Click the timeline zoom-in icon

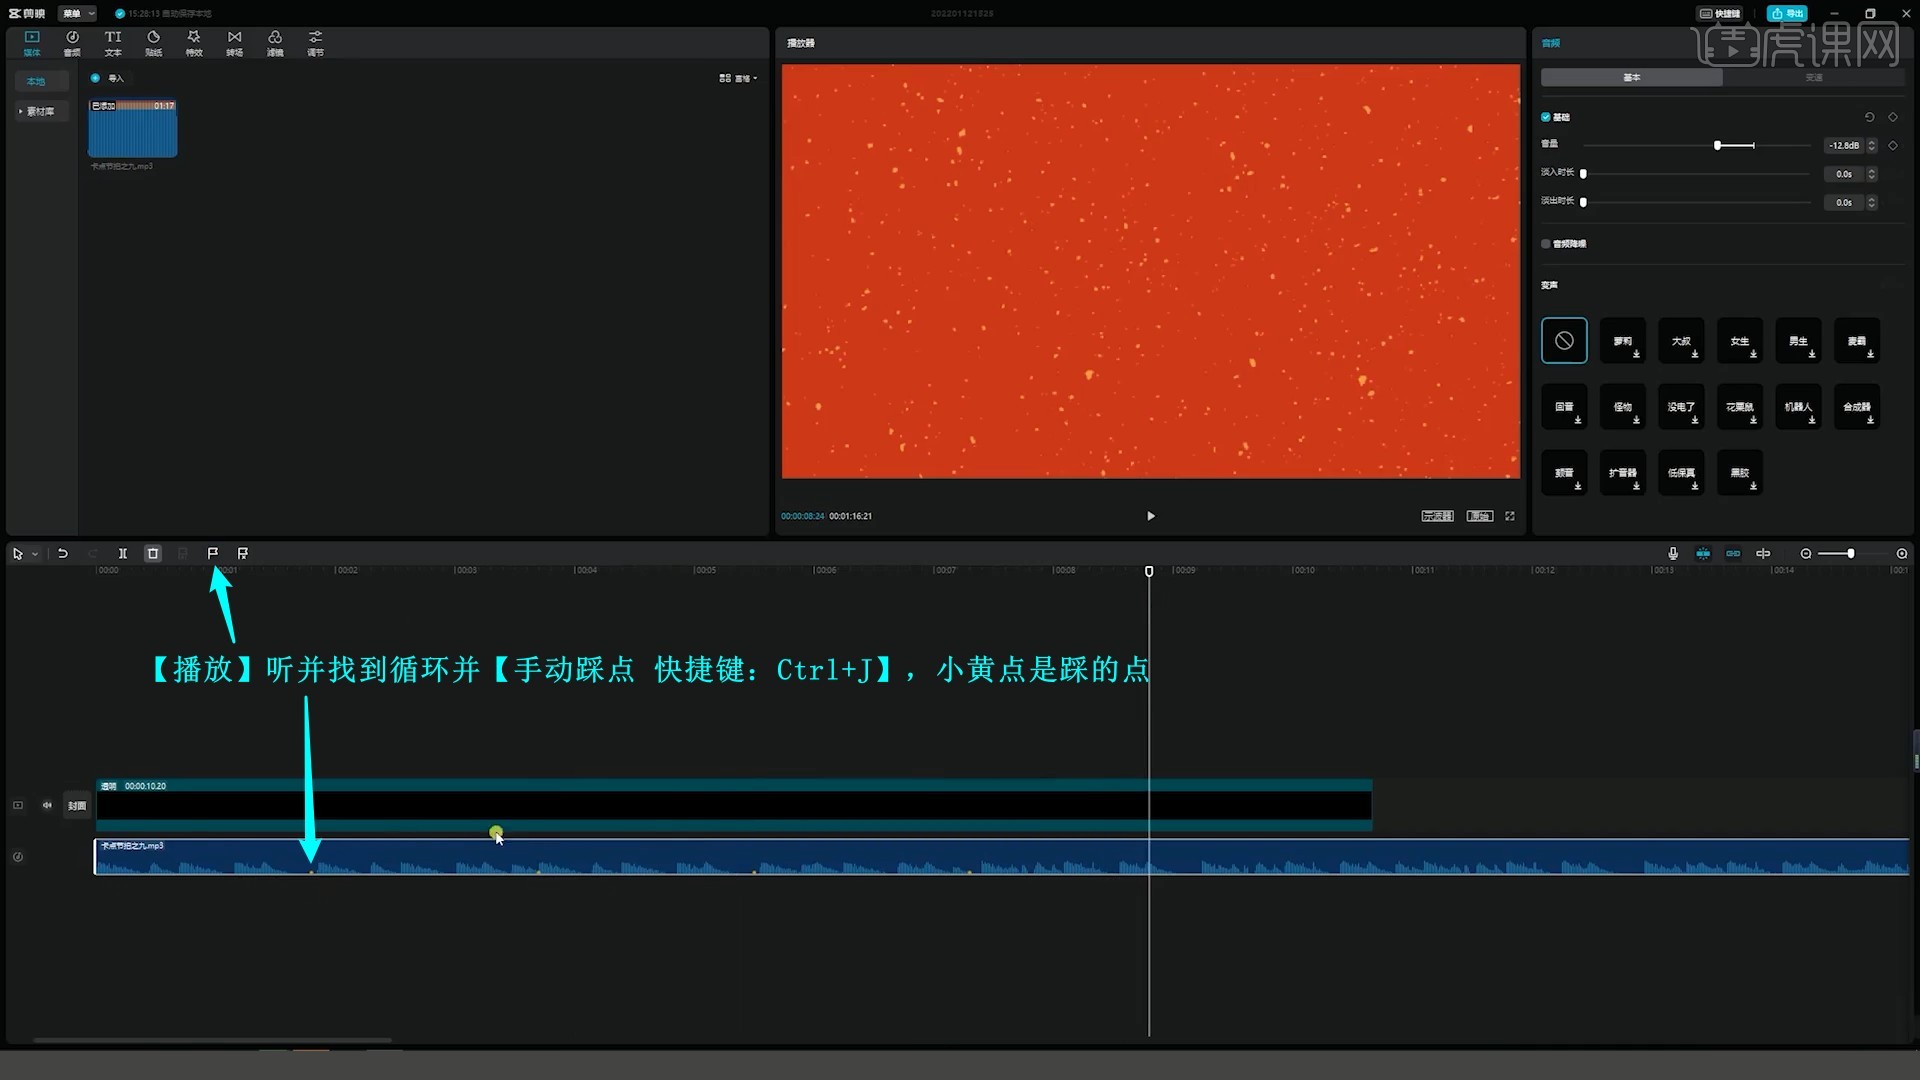pyautogui.click(x=1902, y=553)
